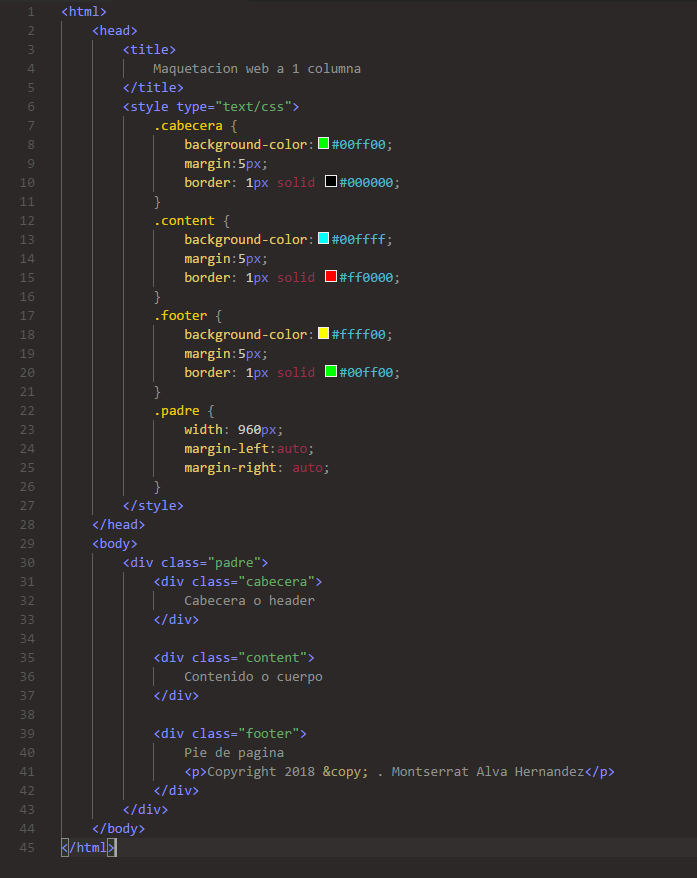Screen dimensions: 697x878
Task: Click the .padre selector
Action: click(x=176, y=411)
